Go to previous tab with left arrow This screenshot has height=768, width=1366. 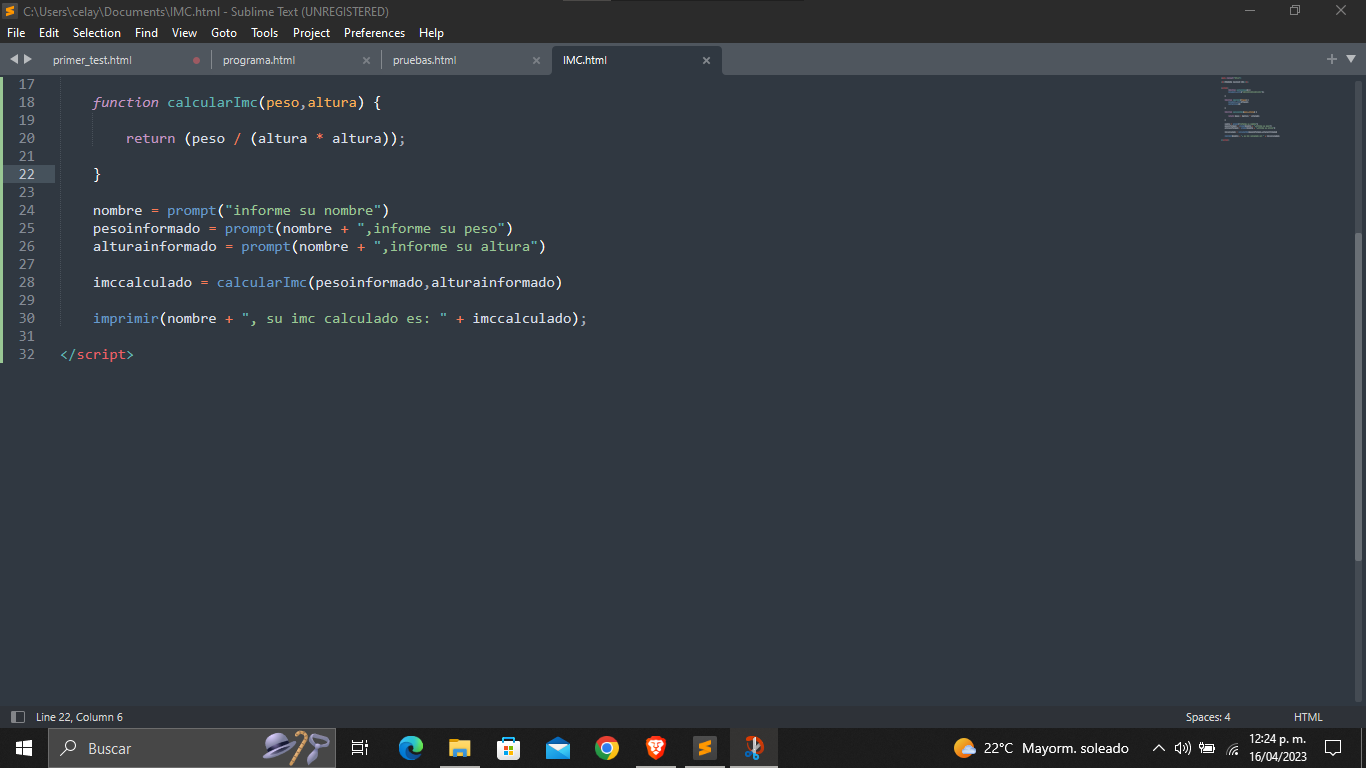pos(14,59)
